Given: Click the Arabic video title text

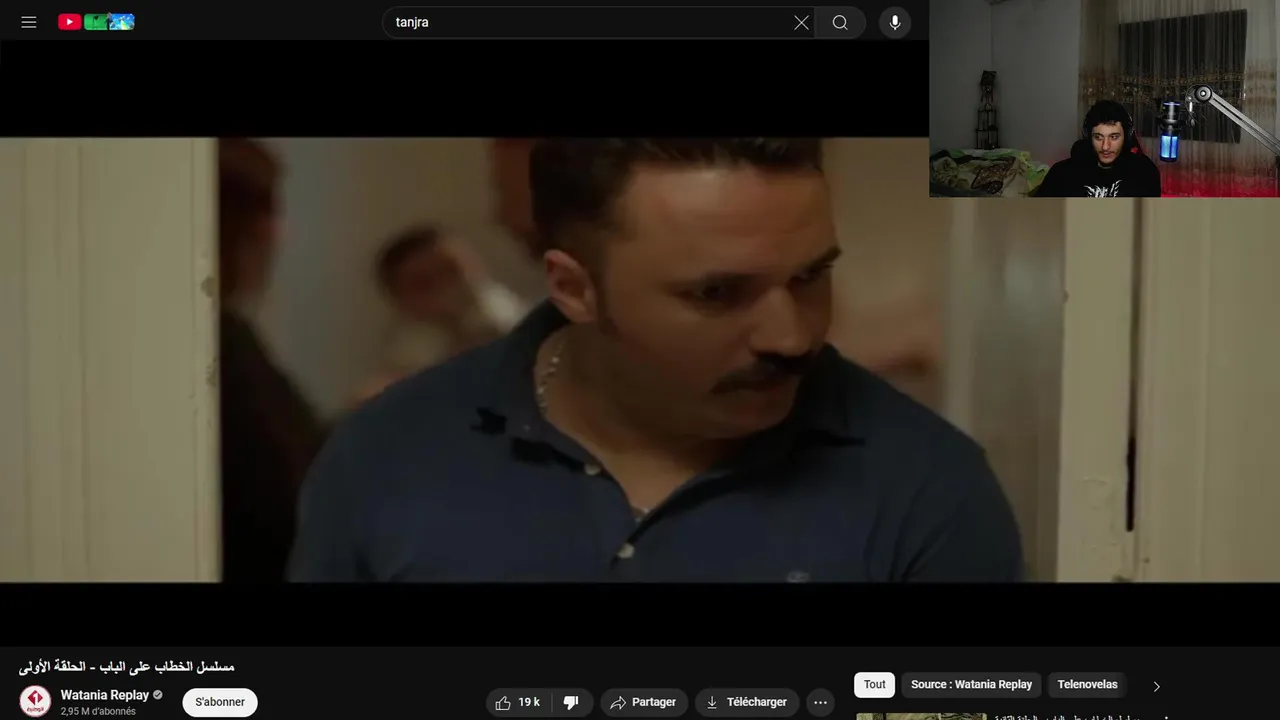Looking at the screenshot, I should tap(126, 667).
